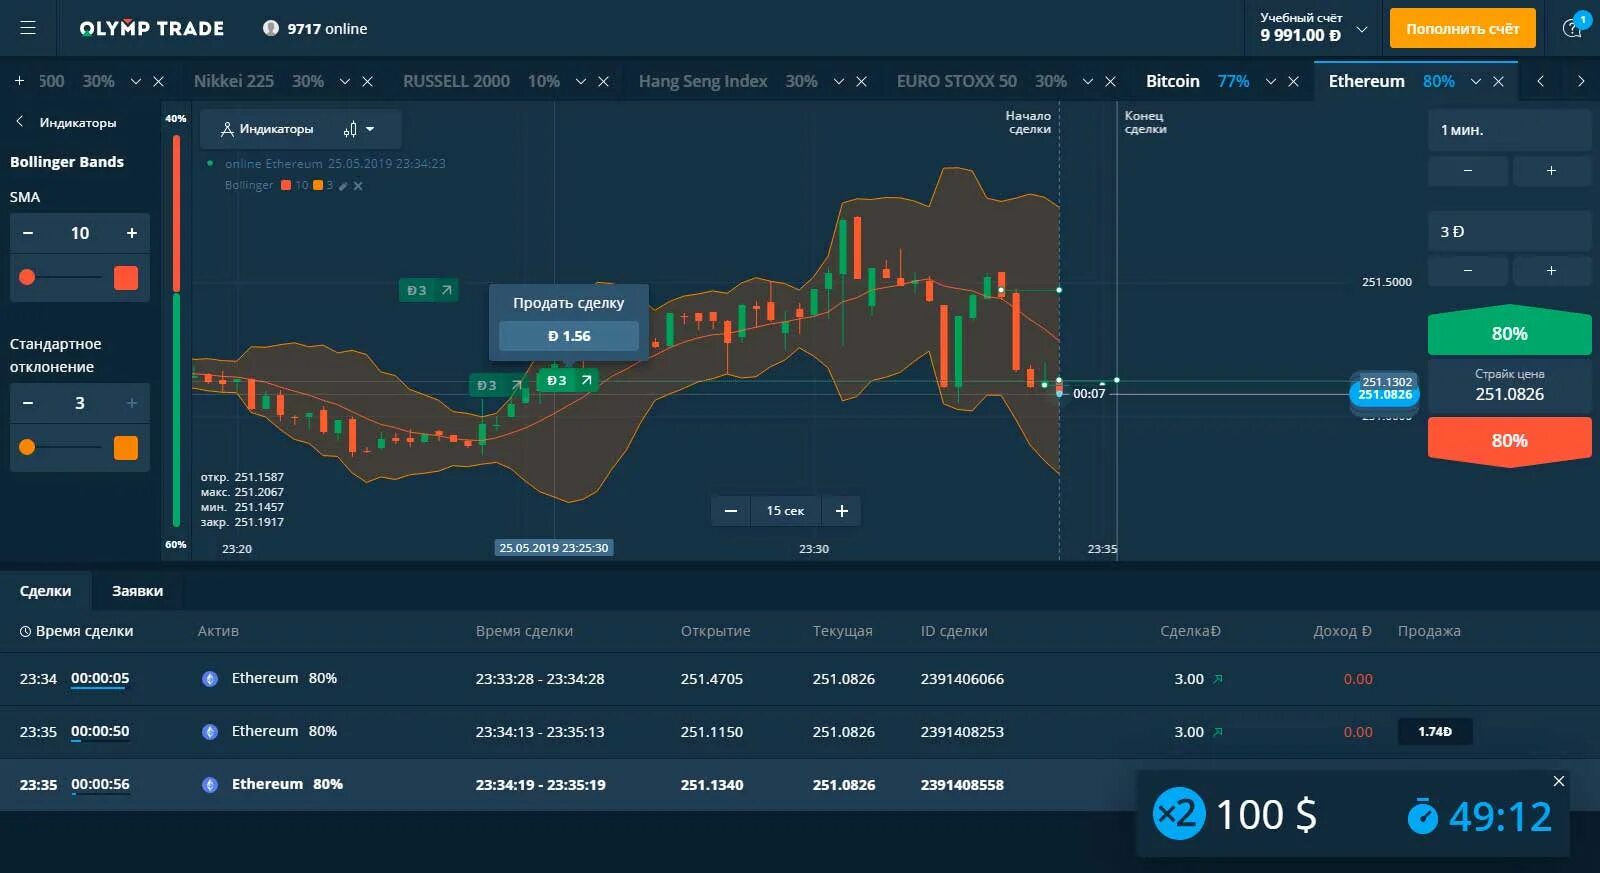Click the Olymp Trade logo

[x=152, y=28]
